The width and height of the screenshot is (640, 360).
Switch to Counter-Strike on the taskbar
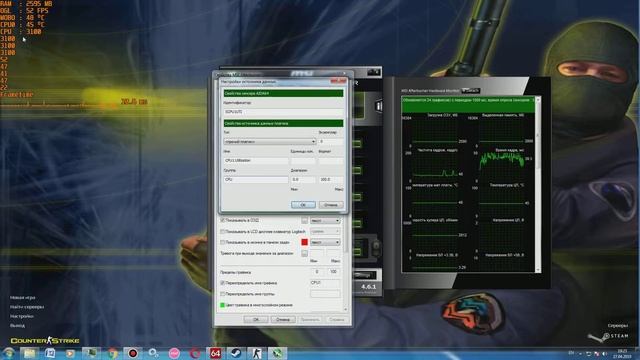click(x=257, y=353)
